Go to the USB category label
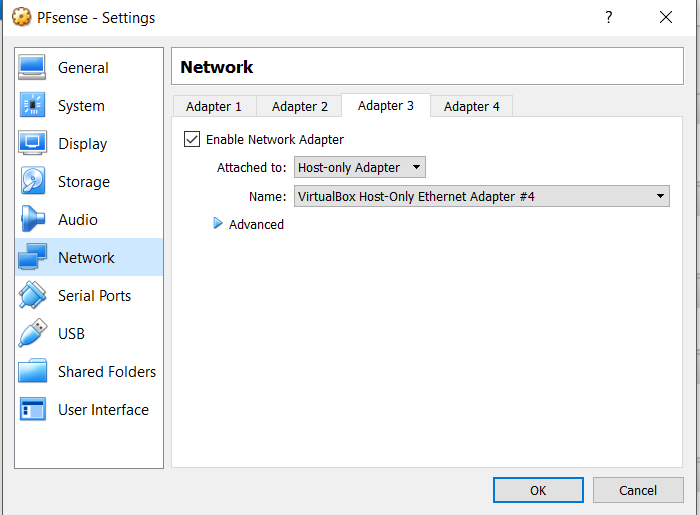Screen dimensions: 700x515 tap(71, 333)
